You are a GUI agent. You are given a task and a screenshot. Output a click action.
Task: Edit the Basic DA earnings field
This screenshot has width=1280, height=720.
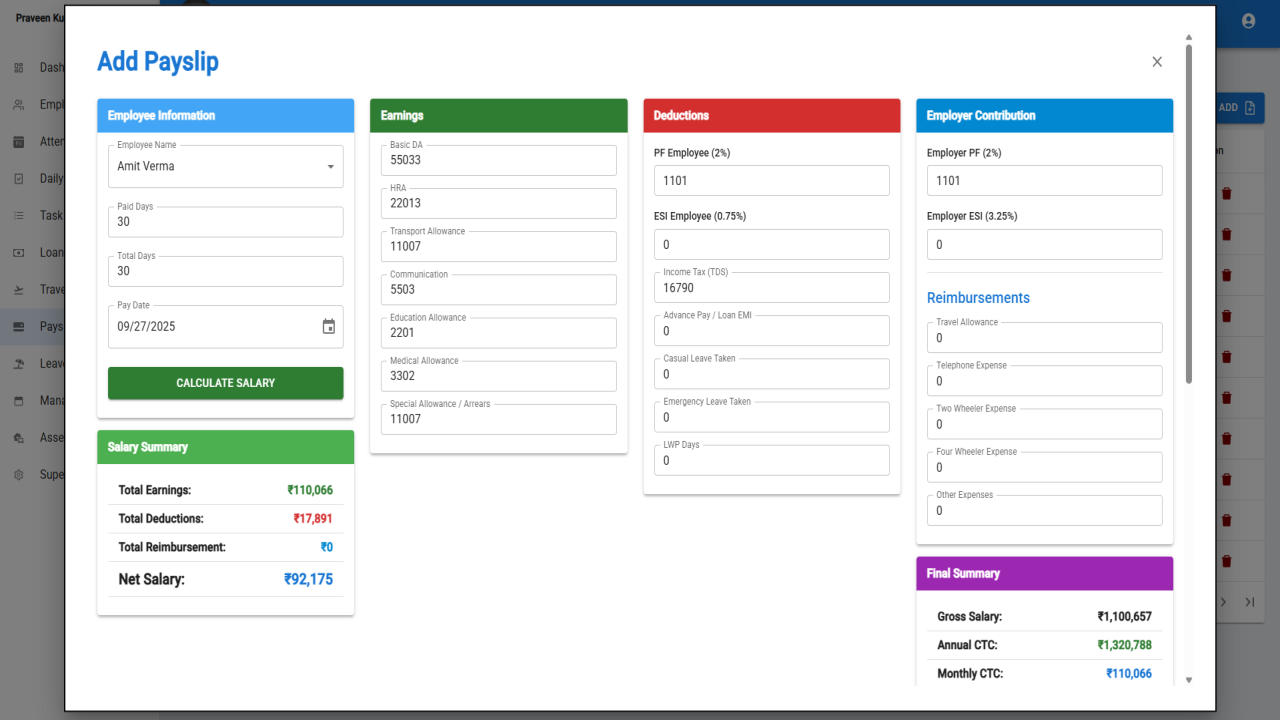click(499, 160)
